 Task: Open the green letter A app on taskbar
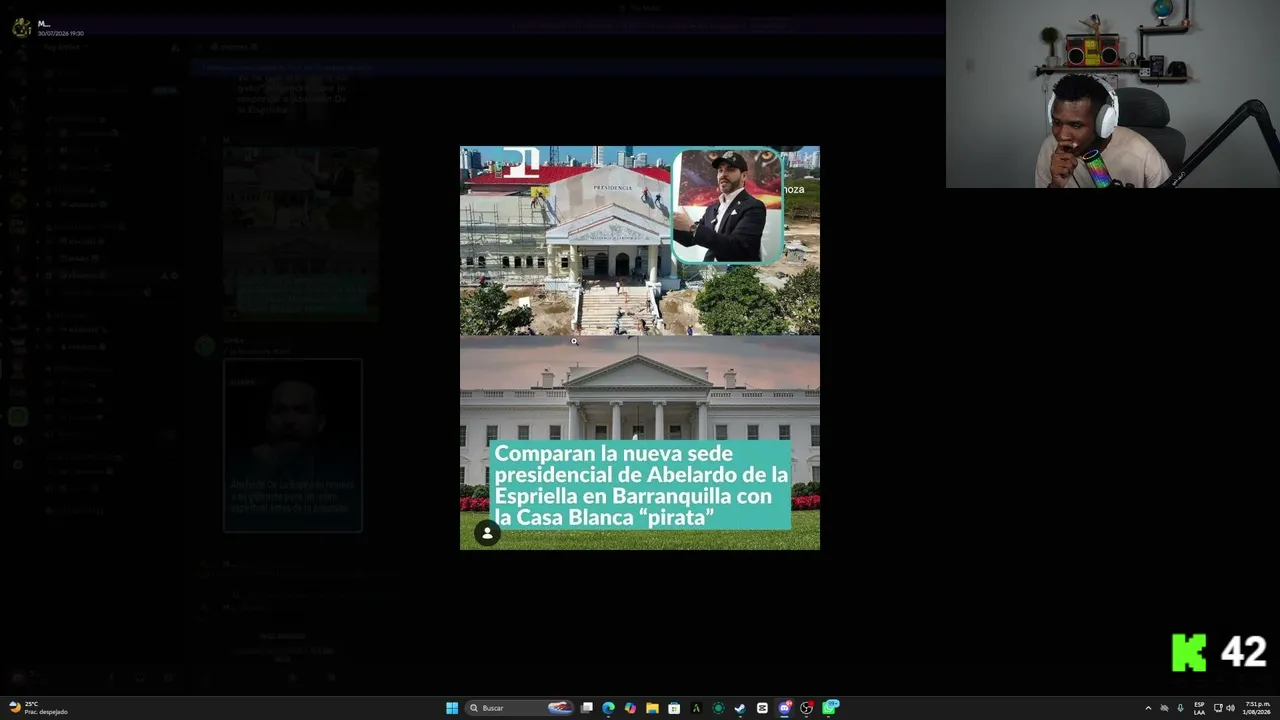coord(696,708)
